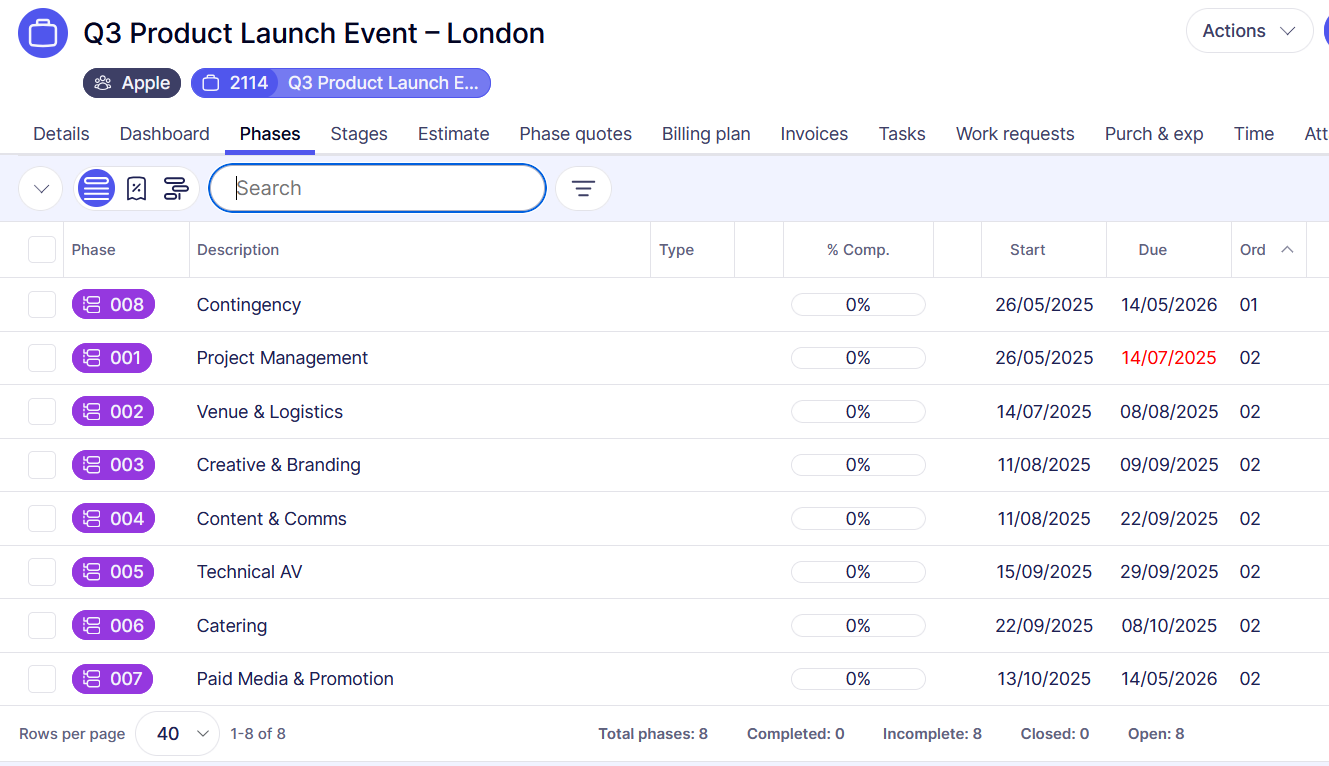The width and height of the screenshot is (1329, 766).
Task: Click the Technical AV progress bar
Action: click(x=858, y=572)
